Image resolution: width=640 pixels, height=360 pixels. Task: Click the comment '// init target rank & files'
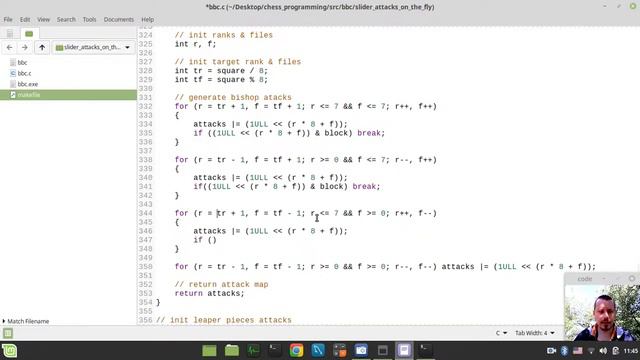(238, 62)
